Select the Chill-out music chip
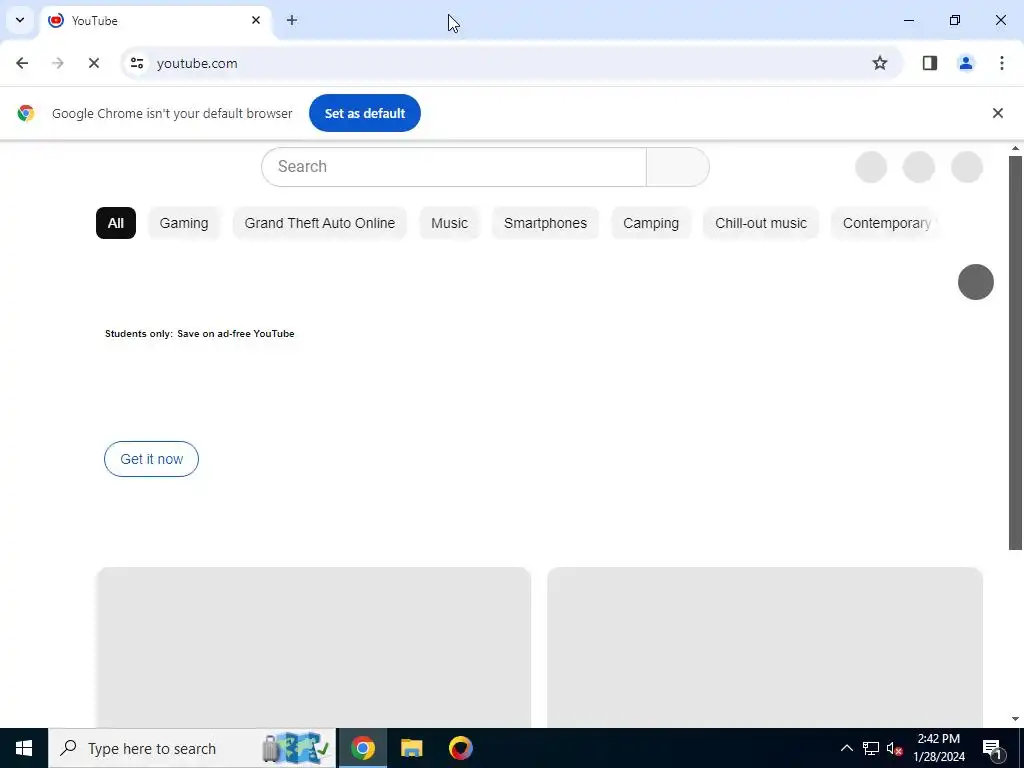This screenshot has height=768, width=1024. coord(761,223)
